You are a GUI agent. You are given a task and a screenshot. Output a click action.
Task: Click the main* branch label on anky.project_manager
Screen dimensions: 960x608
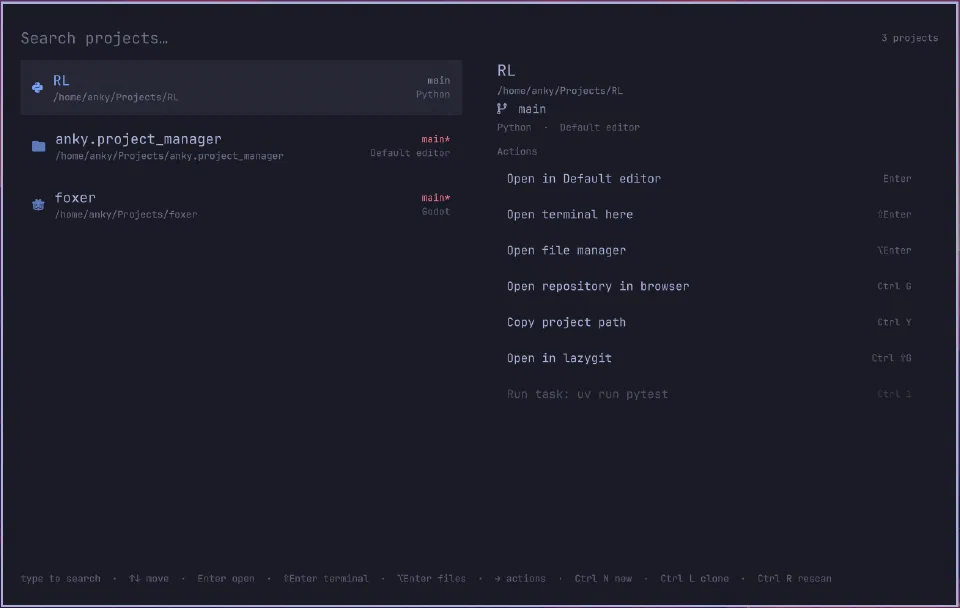[435, 139]
